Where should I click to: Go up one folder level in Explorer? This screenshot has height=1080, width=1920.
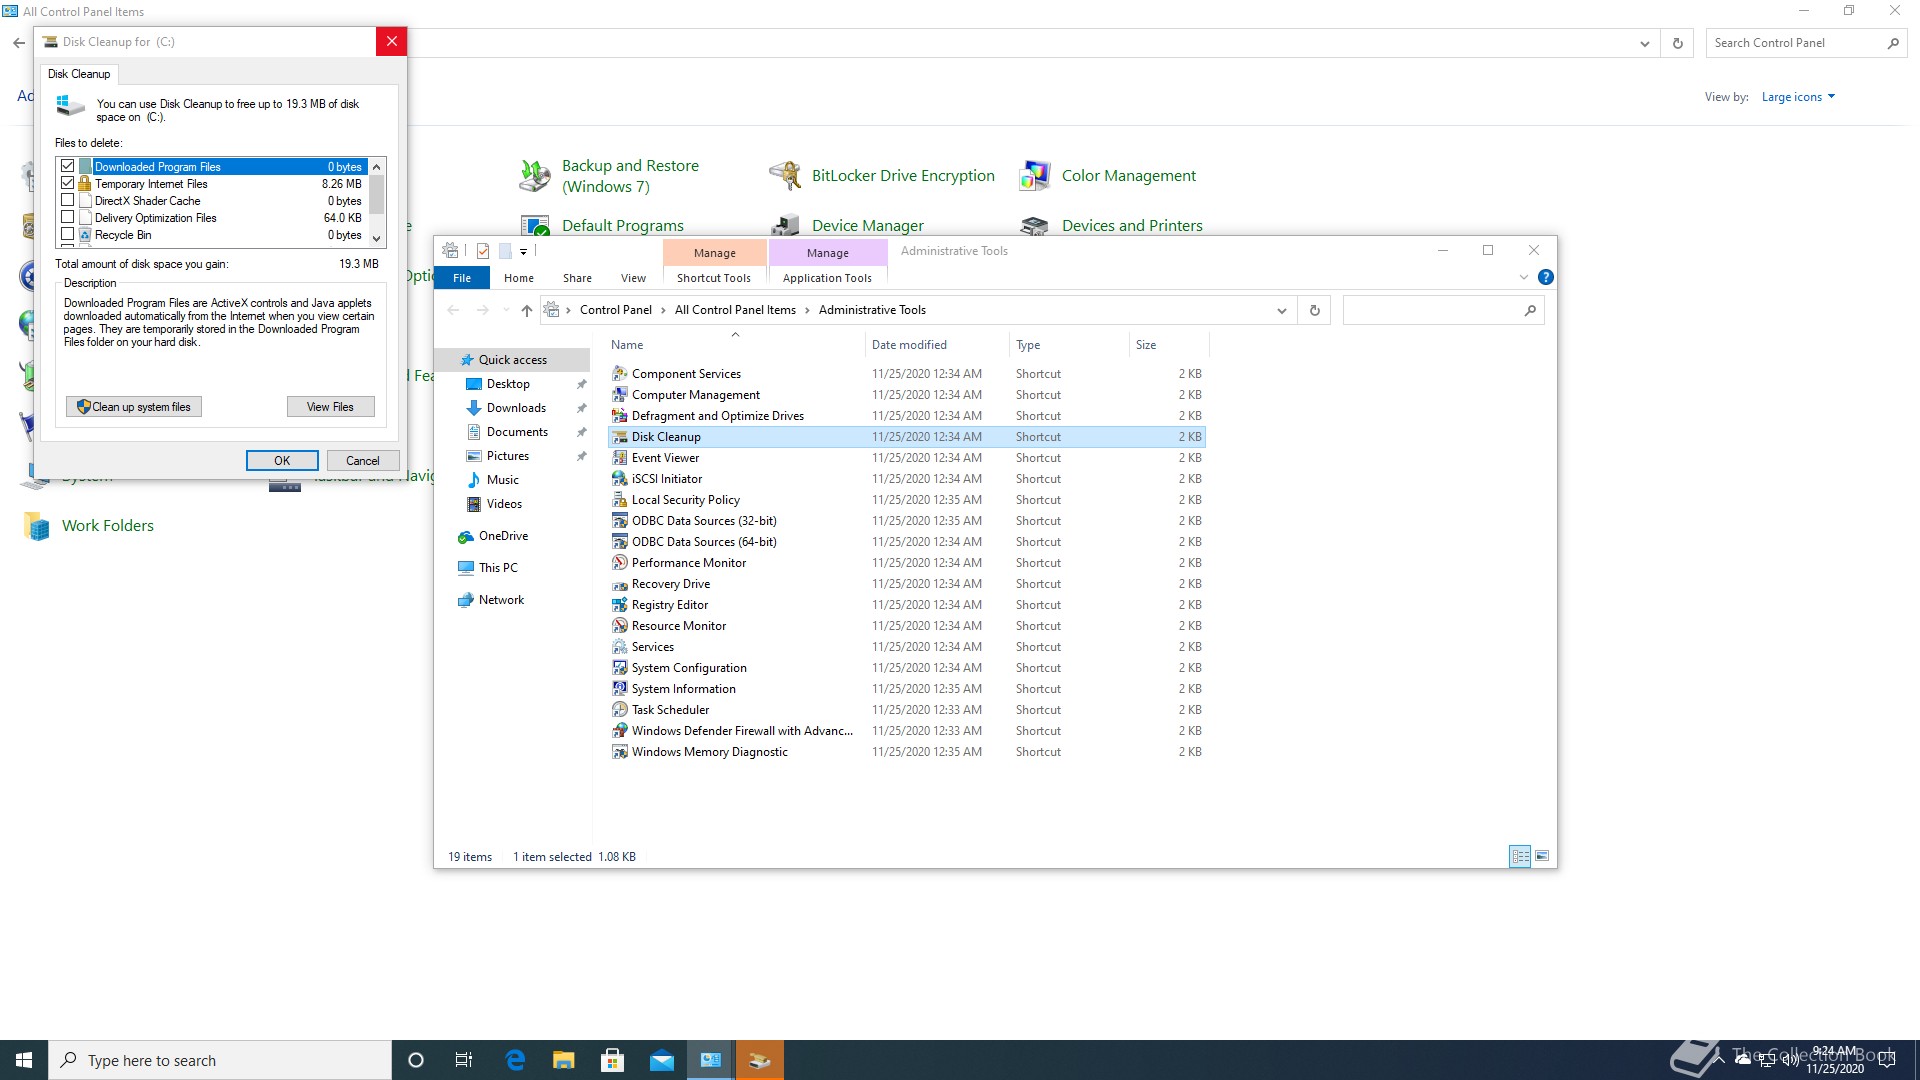click(x=526, y=310)
